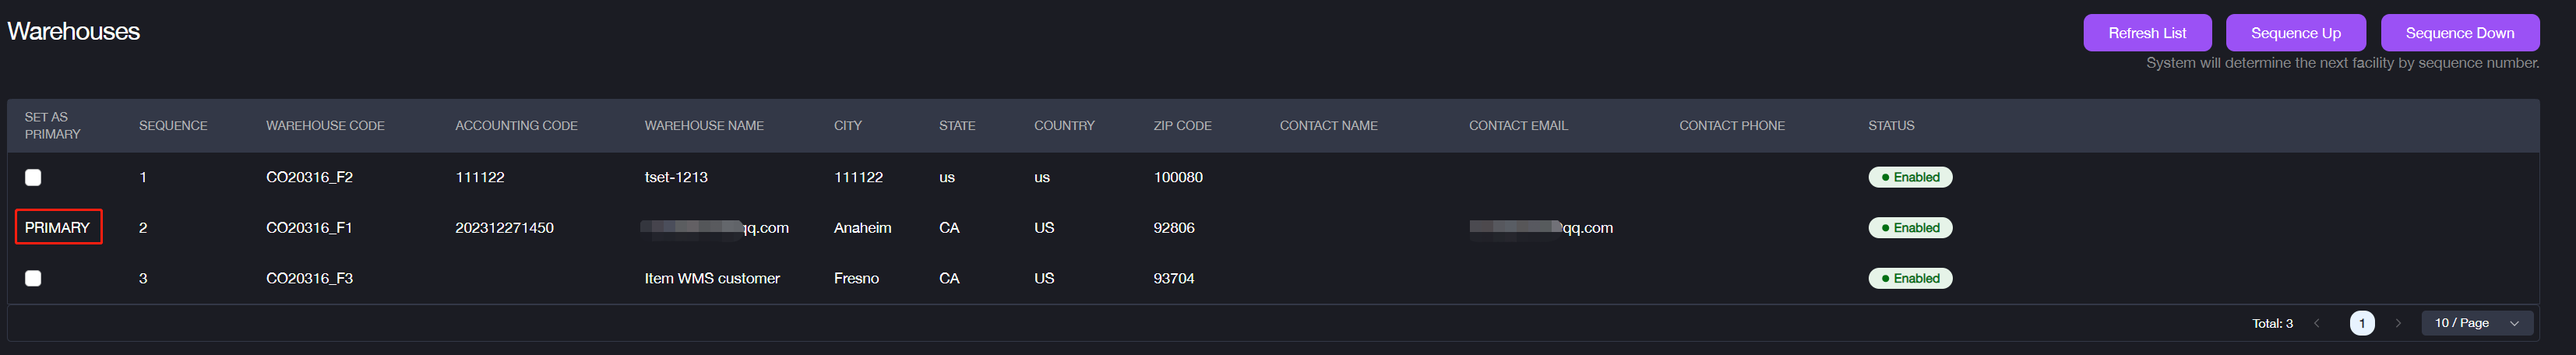
Task: Click the Warehouse Name column header
Action: click(x=704, y=126)
